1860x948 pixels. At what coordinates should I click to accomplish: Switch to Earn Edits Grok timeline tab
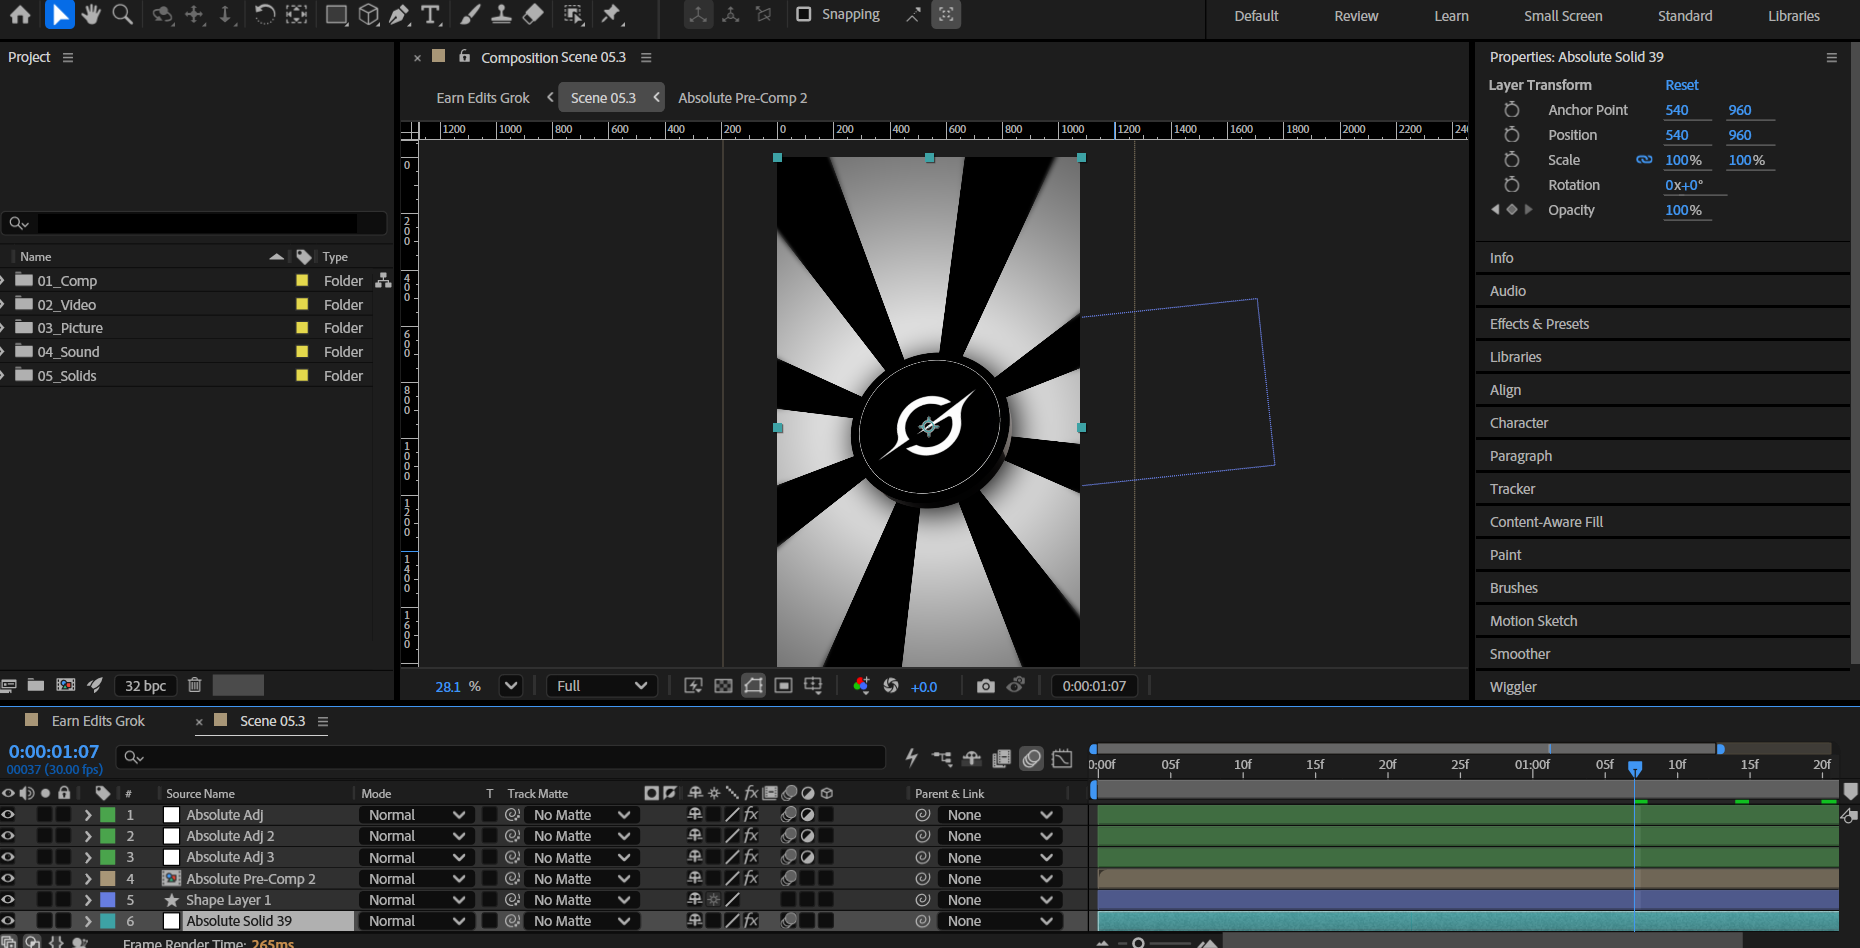[x=98, y=721]
